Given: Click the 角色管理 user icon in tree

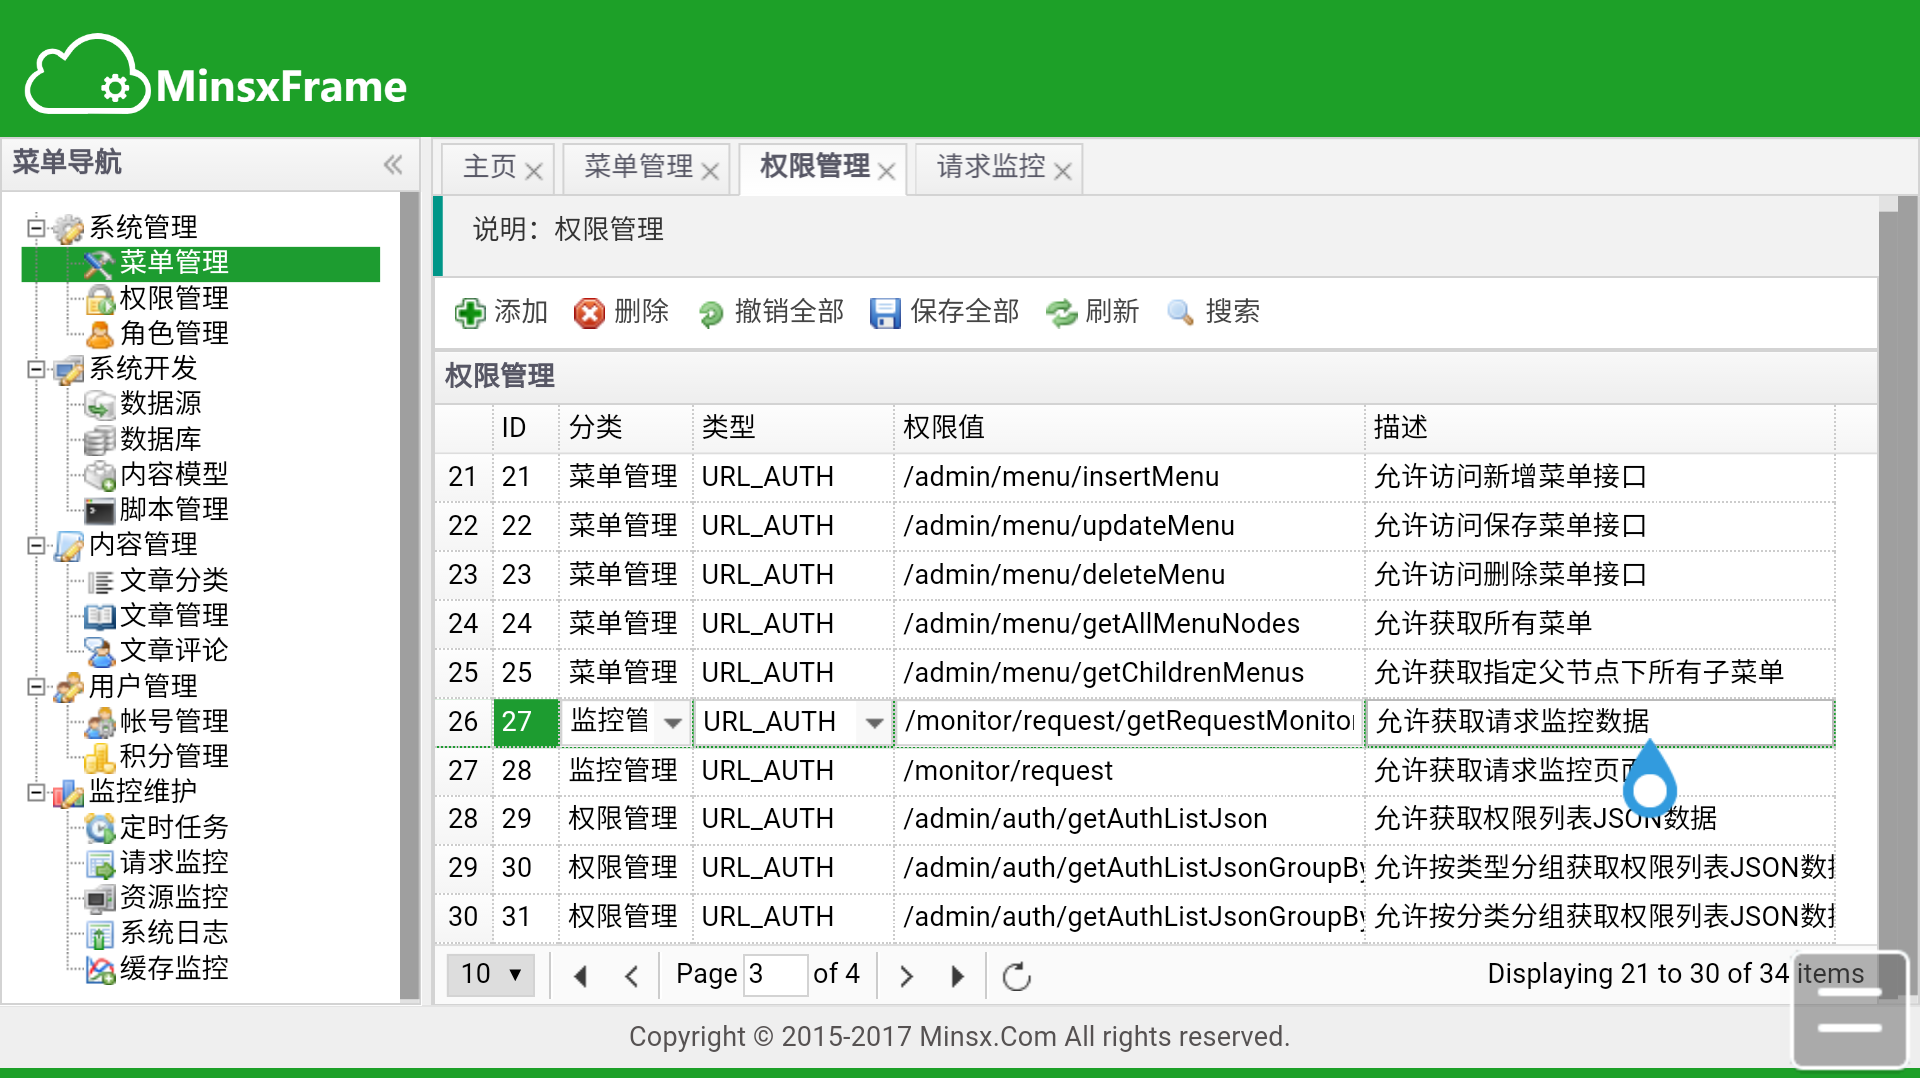Looking at the screenshot, I should click(99, 334).
